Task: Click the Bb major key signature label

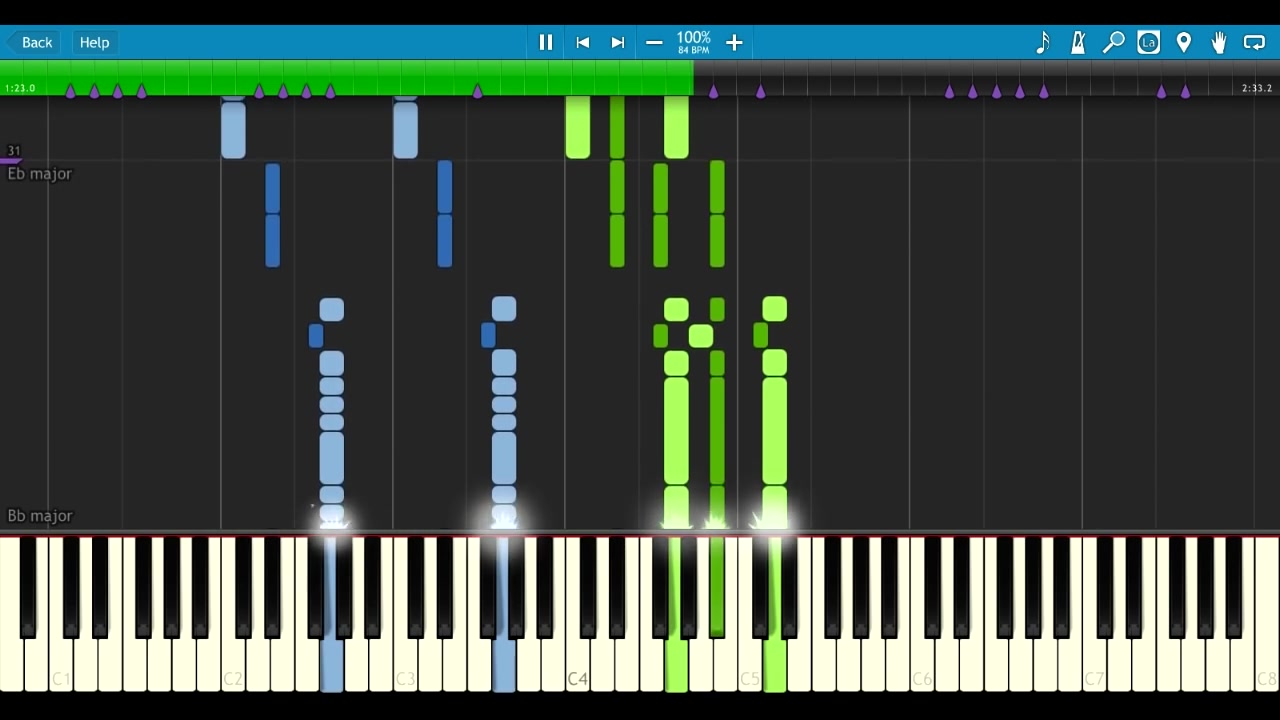Action: tap(40, 516)
